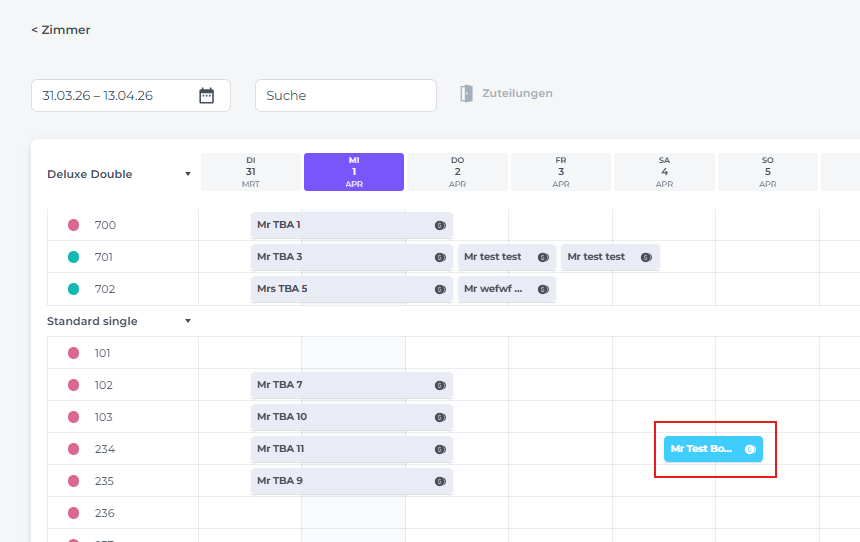Click payment icon on Mrs TBA 5 booking
Screen dimensions: 860x542
click(440, 289)
